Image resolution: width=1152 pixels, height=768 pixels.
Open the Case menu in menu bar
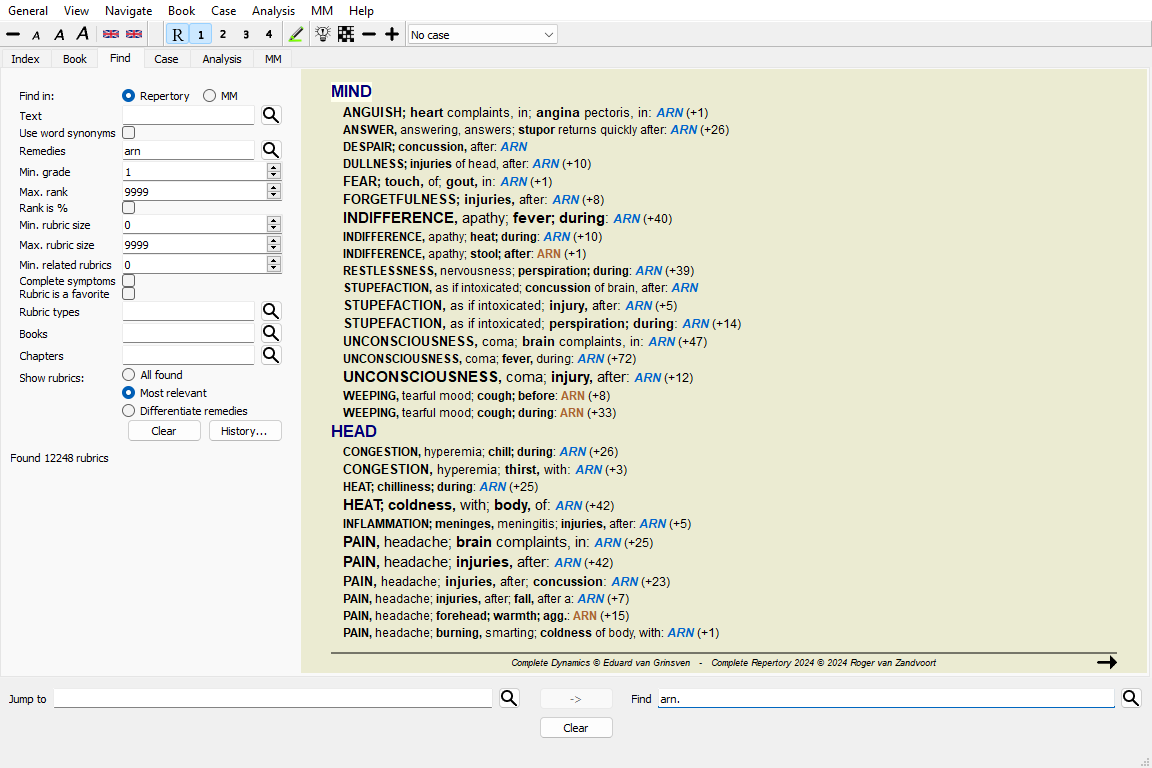coord(223,11)
